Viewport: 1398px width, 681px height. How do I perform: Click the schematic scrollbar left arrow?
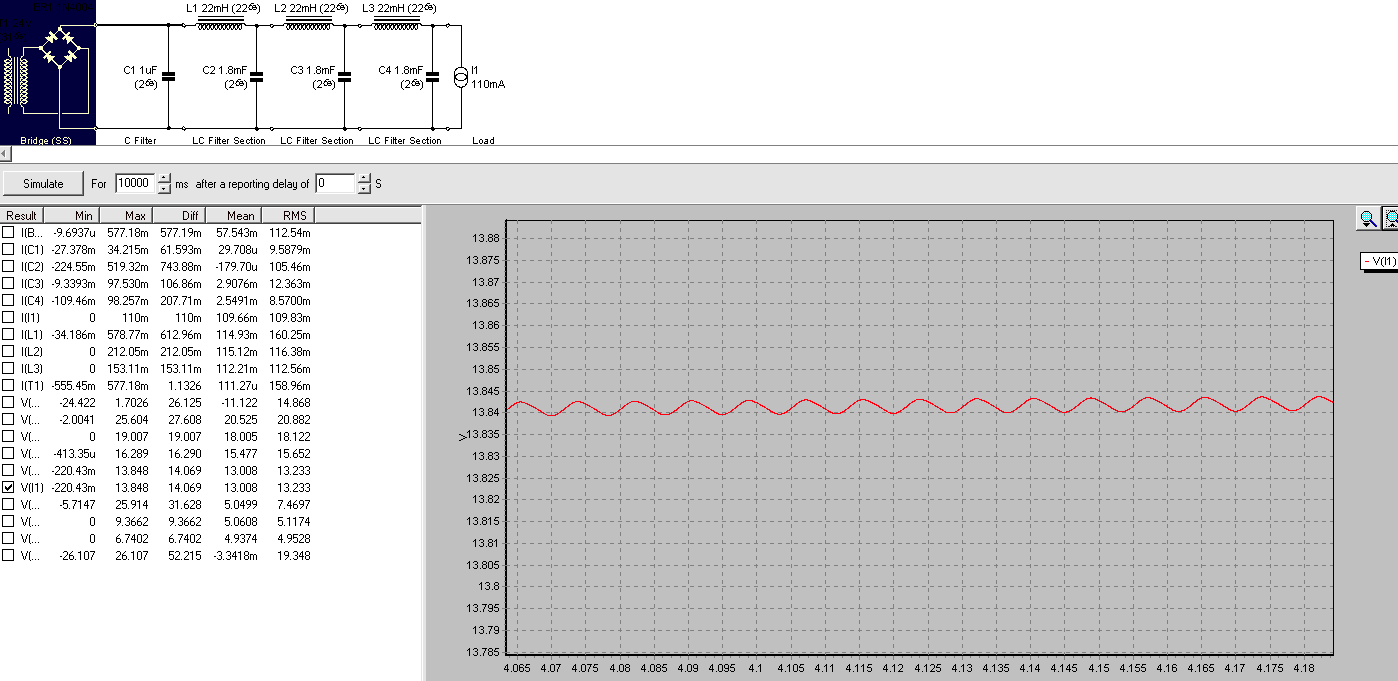[x=5, y=153]
